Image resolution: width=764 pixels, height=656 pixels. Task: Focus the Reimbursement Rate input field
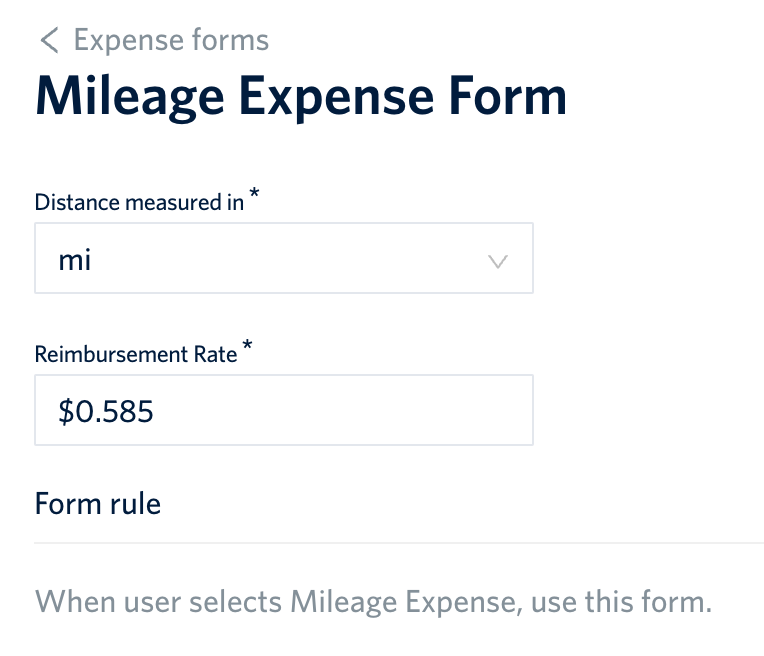[x=283, y=410]
